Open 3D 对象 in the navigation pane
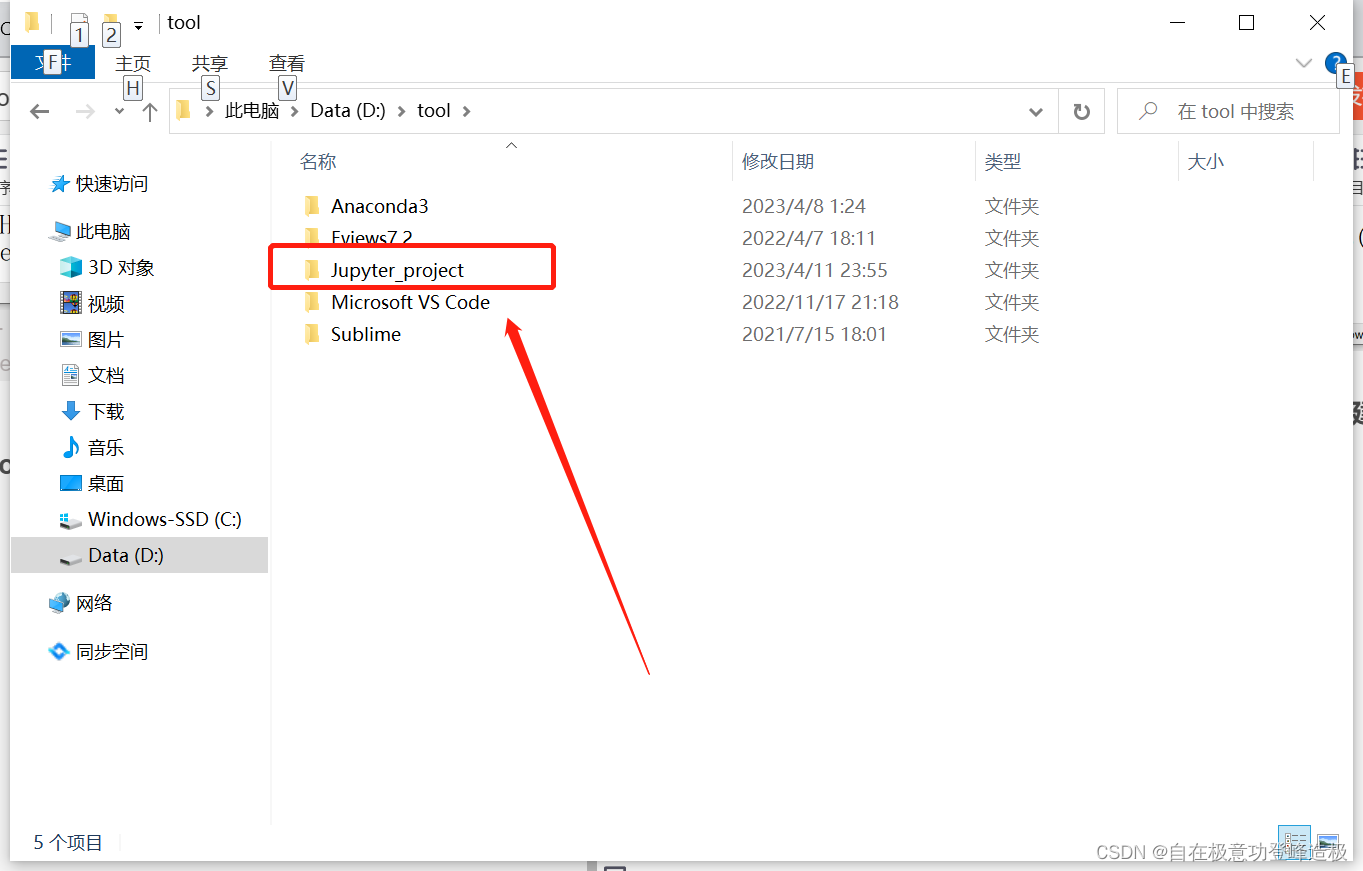The height and width of the screenshot is (871, 1363). [121, 268]
